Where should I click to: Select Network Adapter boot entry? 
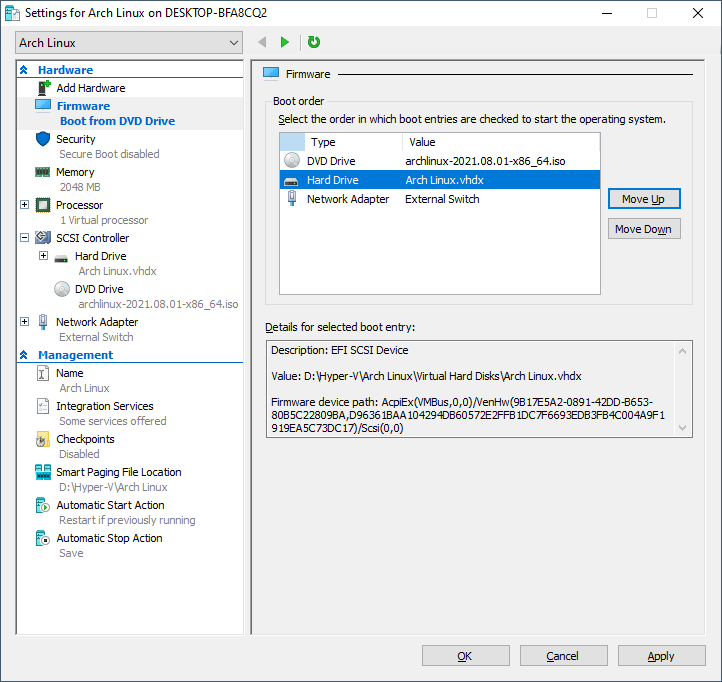(x=348, y=199)
